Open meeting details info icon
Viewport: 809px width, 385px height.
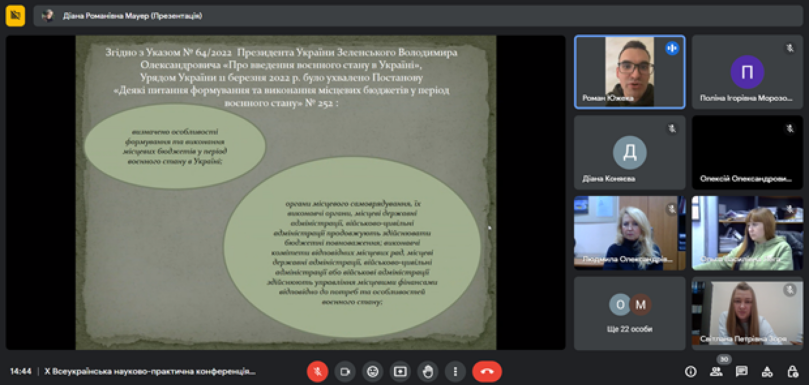pos(690,371)
